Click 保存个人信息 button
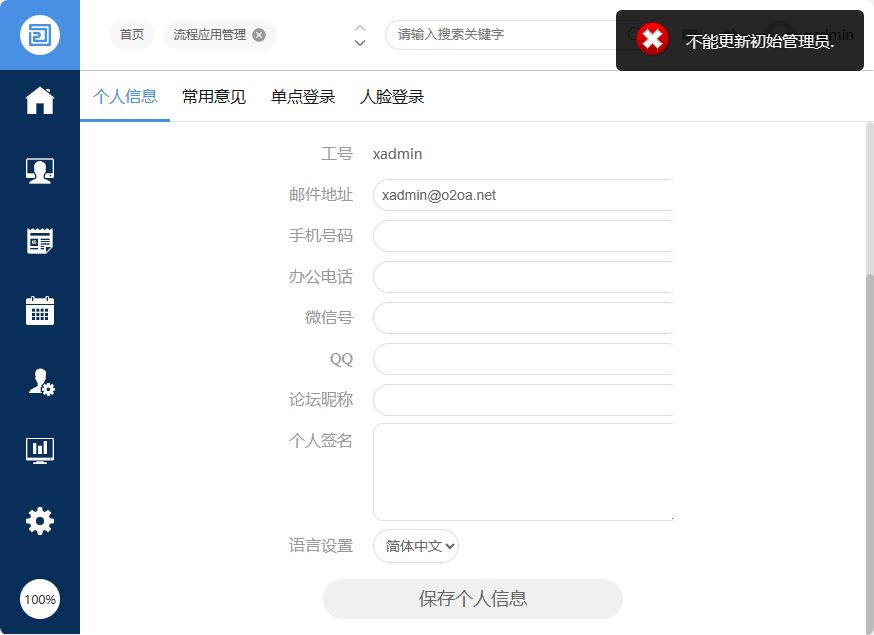The image size is (874, 635). pyautogui.click(x=473, y=599)
